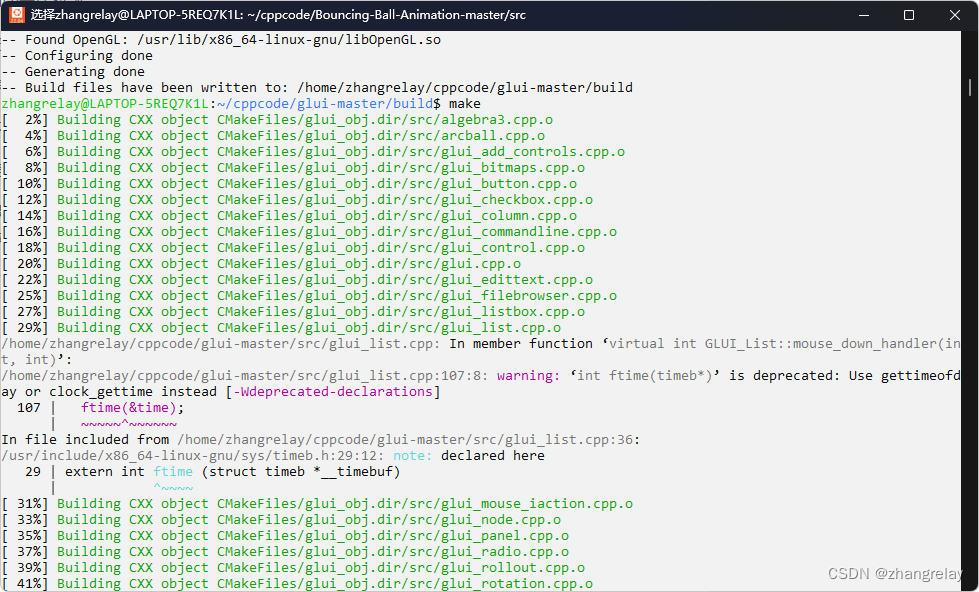
Task: Click the 'In member function' message line
Action: 481,352
